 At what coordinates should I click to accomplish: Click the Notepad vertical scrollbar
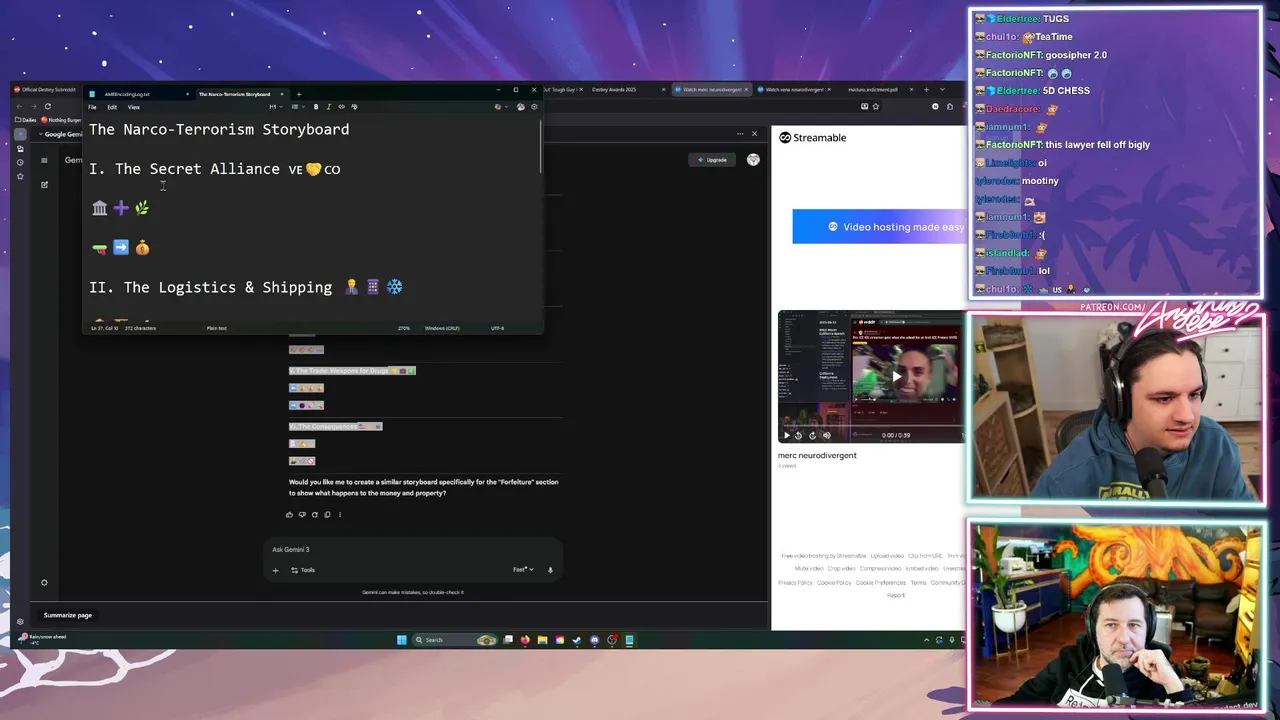point(541,146)
